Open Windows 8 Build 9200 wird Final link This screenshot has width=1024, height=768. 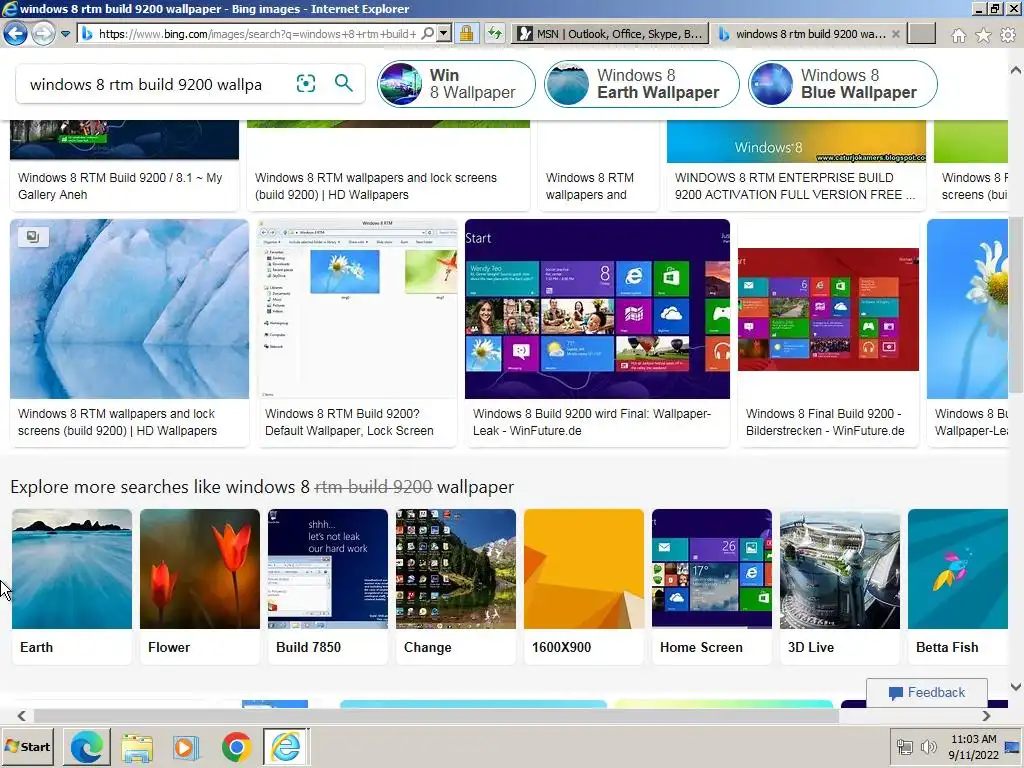click(x=592, y=422)
